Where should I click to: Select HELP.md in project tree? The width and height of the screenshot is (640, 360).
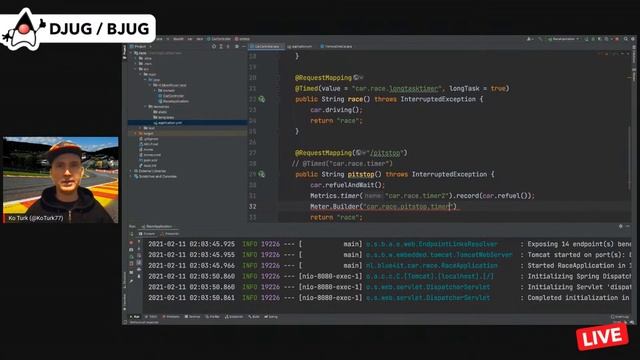[147, 166]
